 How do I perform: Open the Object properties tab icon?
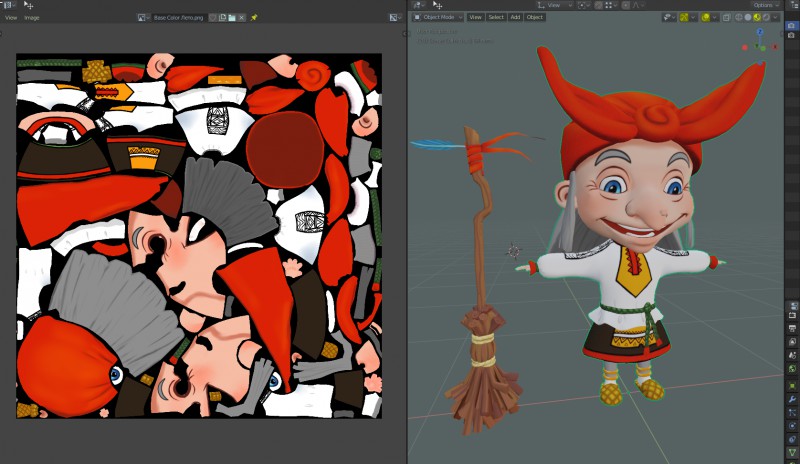(x=792, y=386)
